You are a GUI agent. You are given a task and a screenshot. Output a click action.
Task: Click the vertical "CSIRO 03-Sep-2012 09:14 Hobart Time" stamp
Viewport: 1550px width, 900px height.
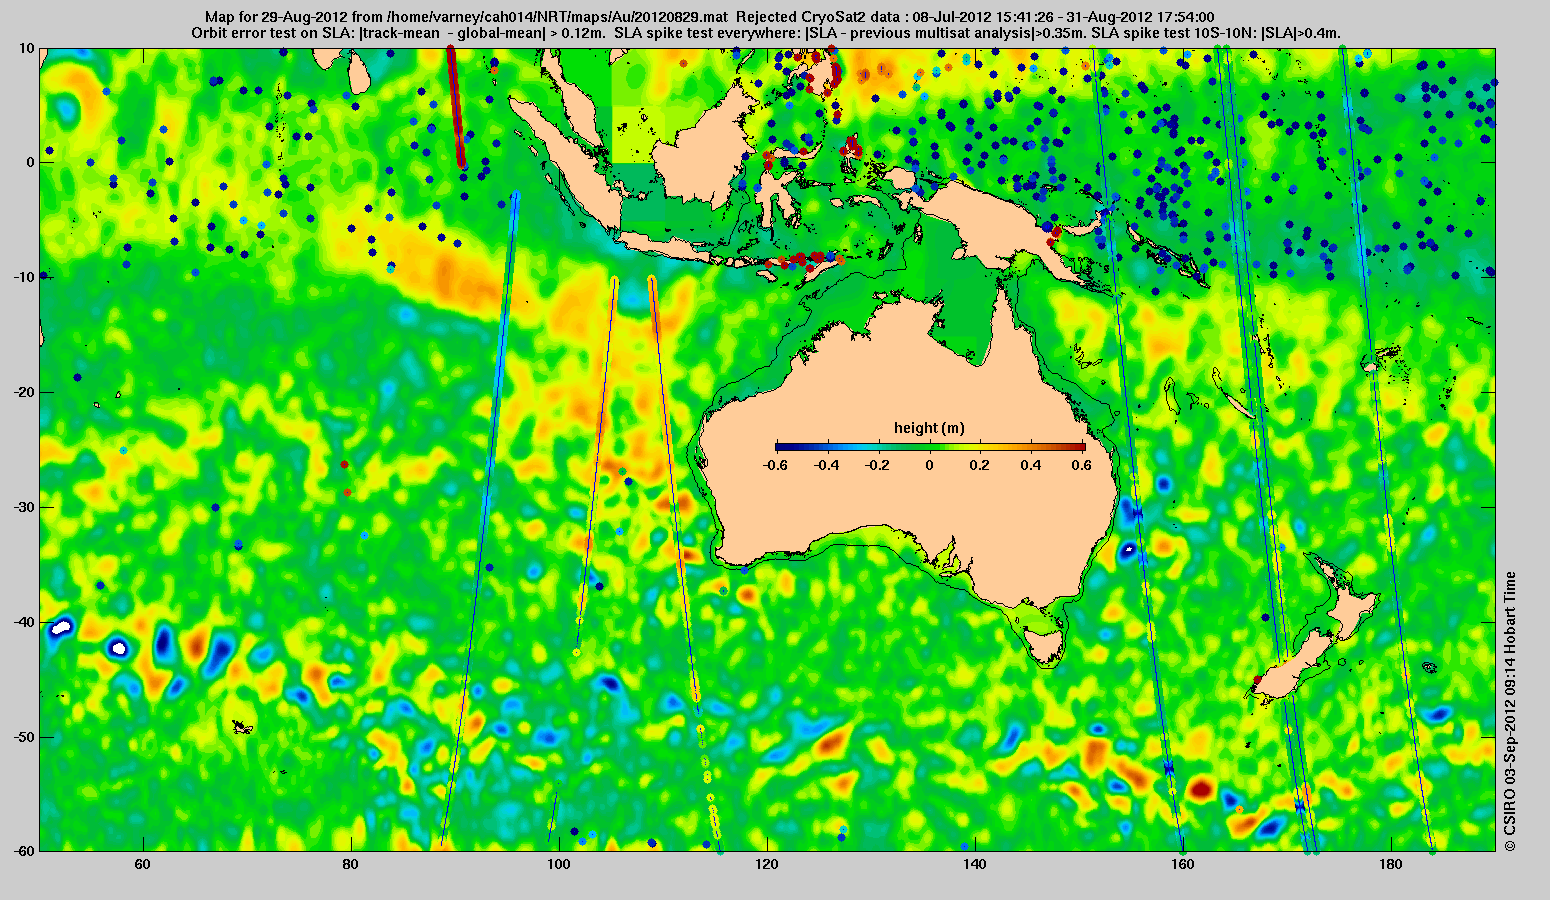1510,712
